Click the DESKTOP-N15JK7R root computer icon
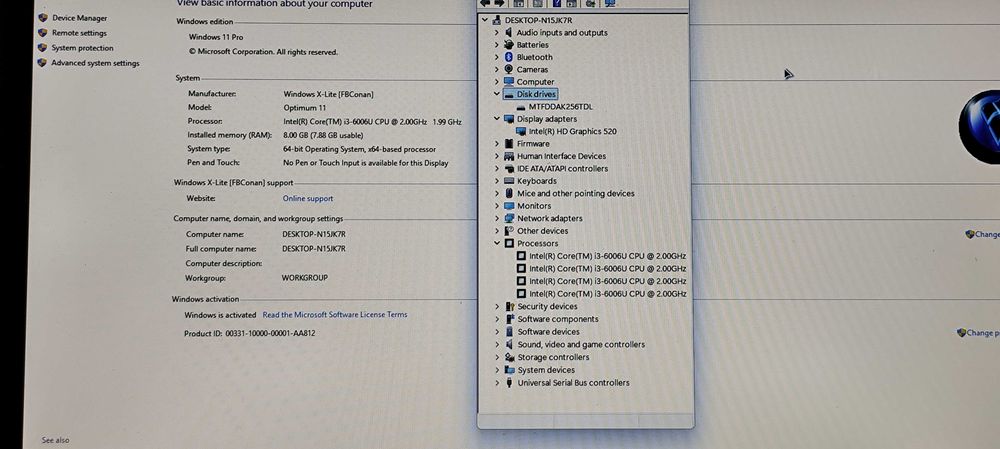This screenshot has height=449, width=1000. coord(497,20)
